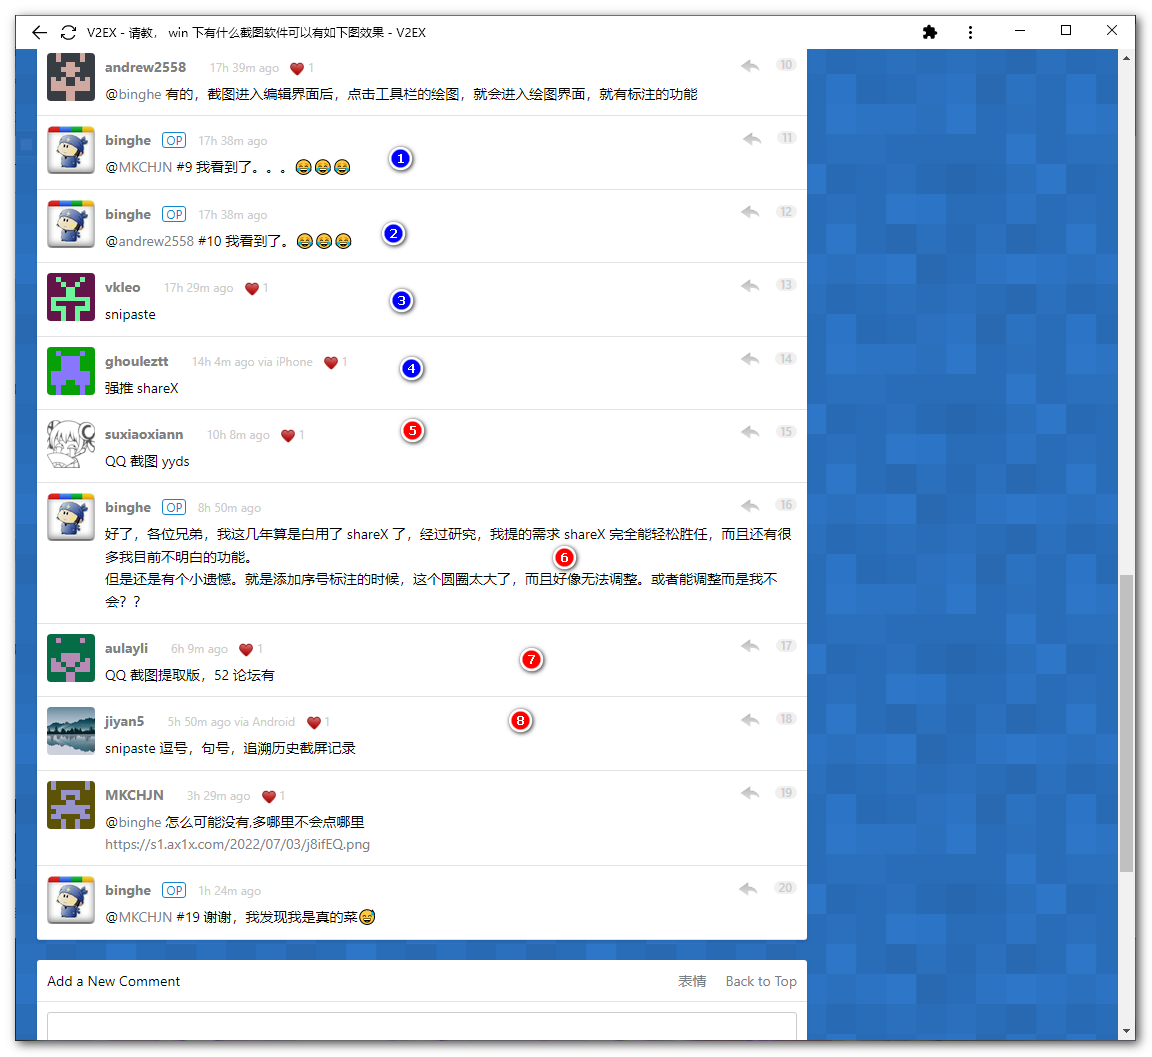Image resolution: width=1152 pixels, height=1057 pixels.
Task: Click Back to Top link
Action: [x=761, y=981]
